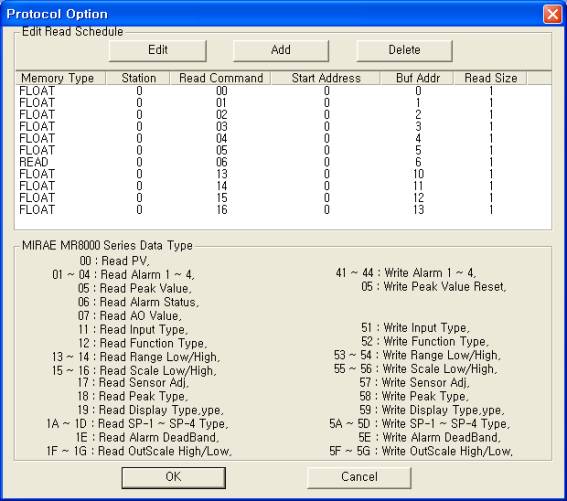
Task: Select the FLOAT row with command 13
Action: tap(284, 174)
